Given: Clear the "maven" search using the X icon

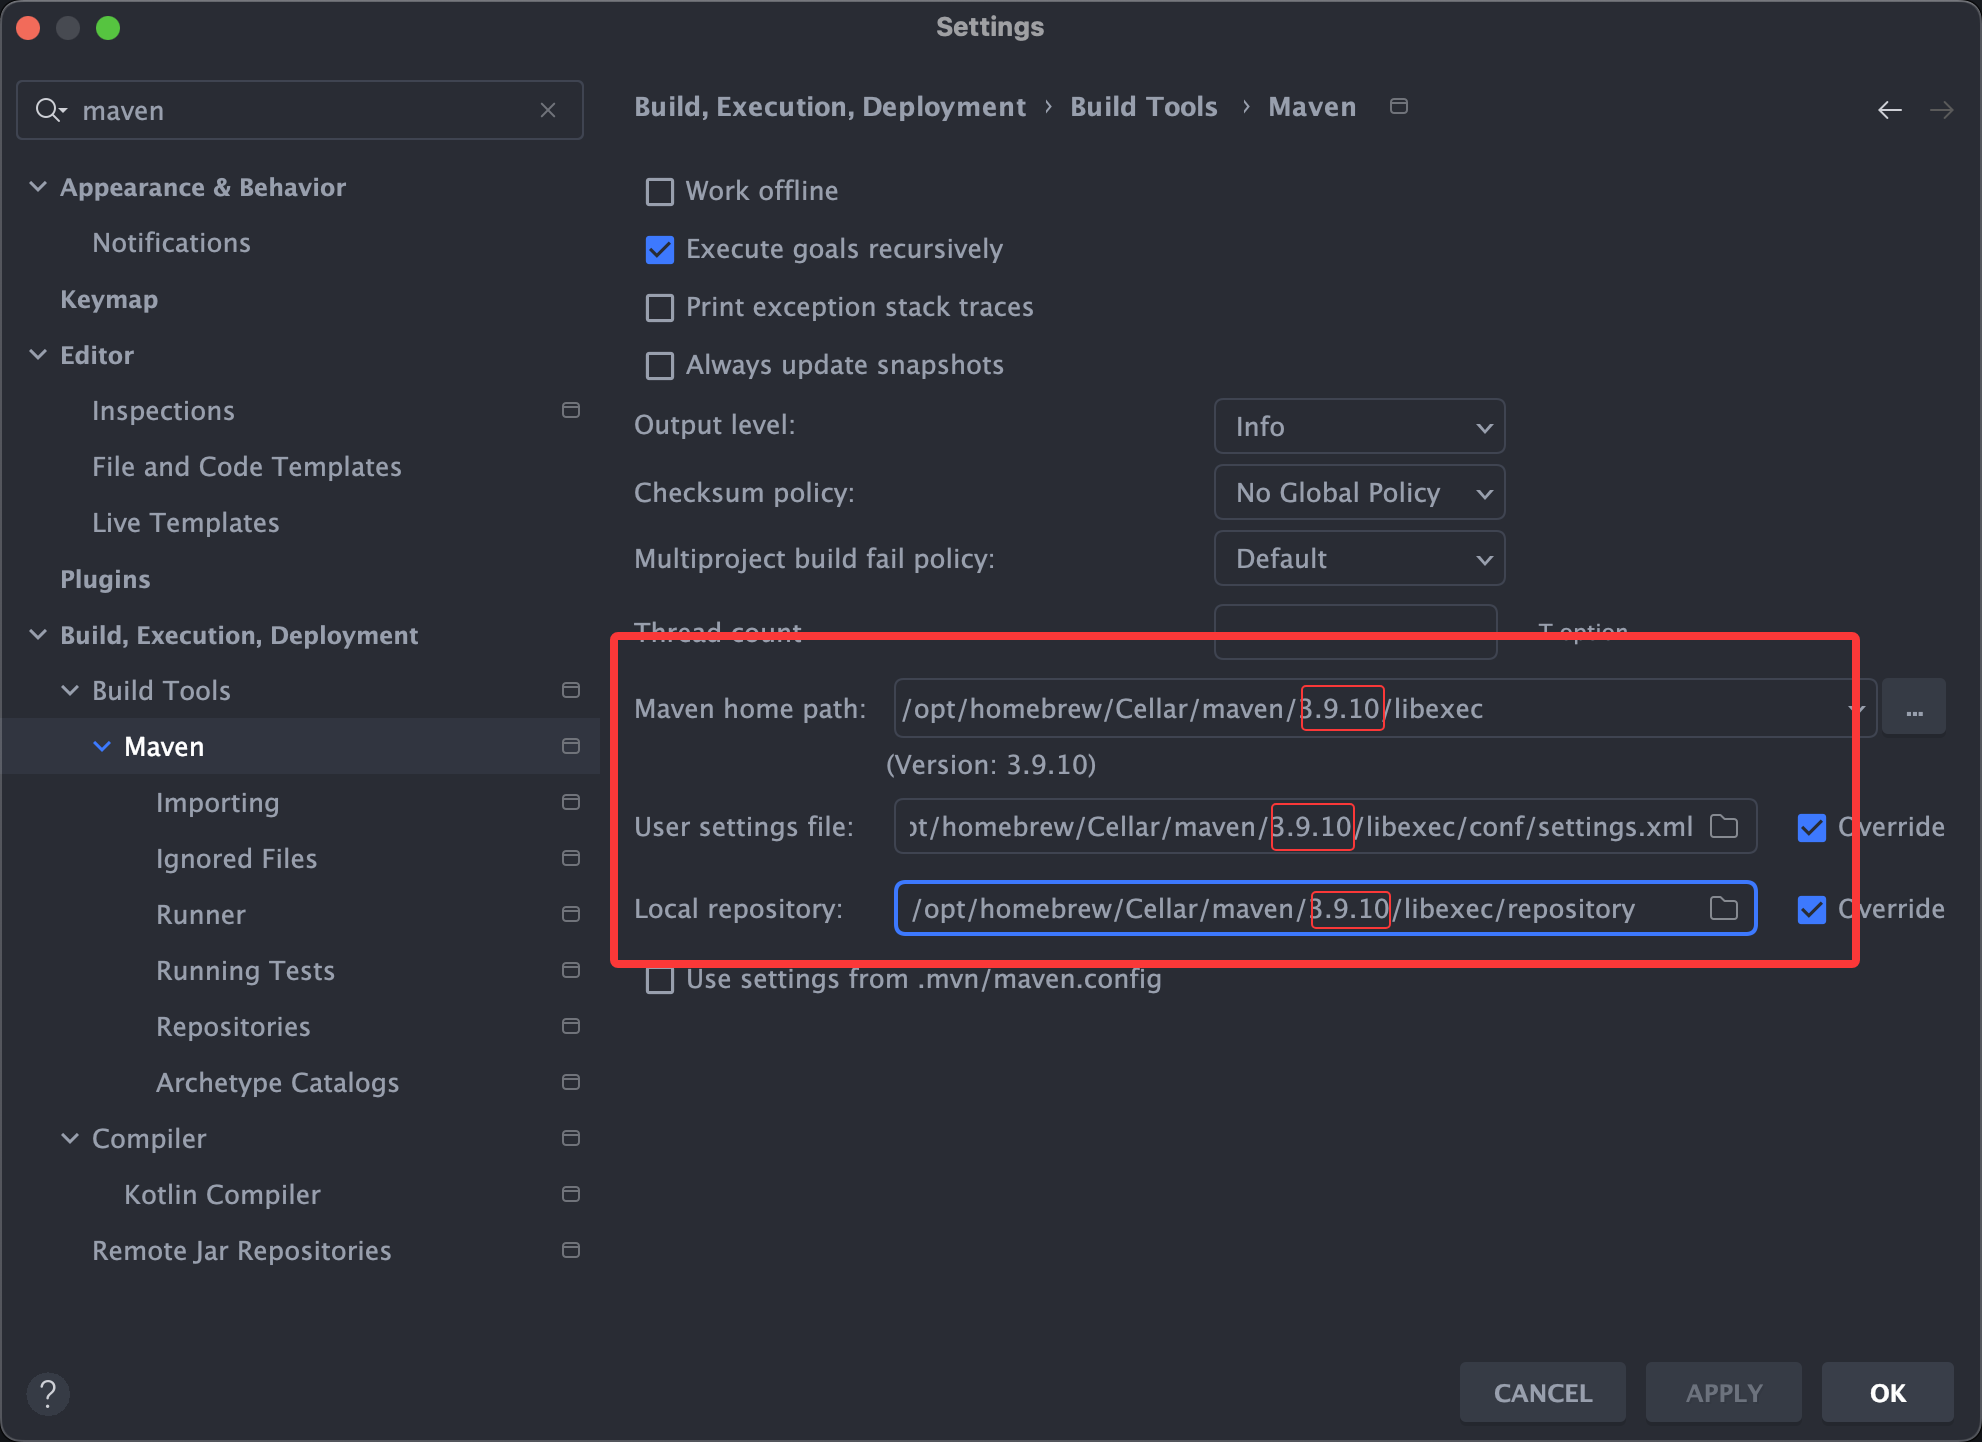Looking at the screenshot, I should point(548,110).
